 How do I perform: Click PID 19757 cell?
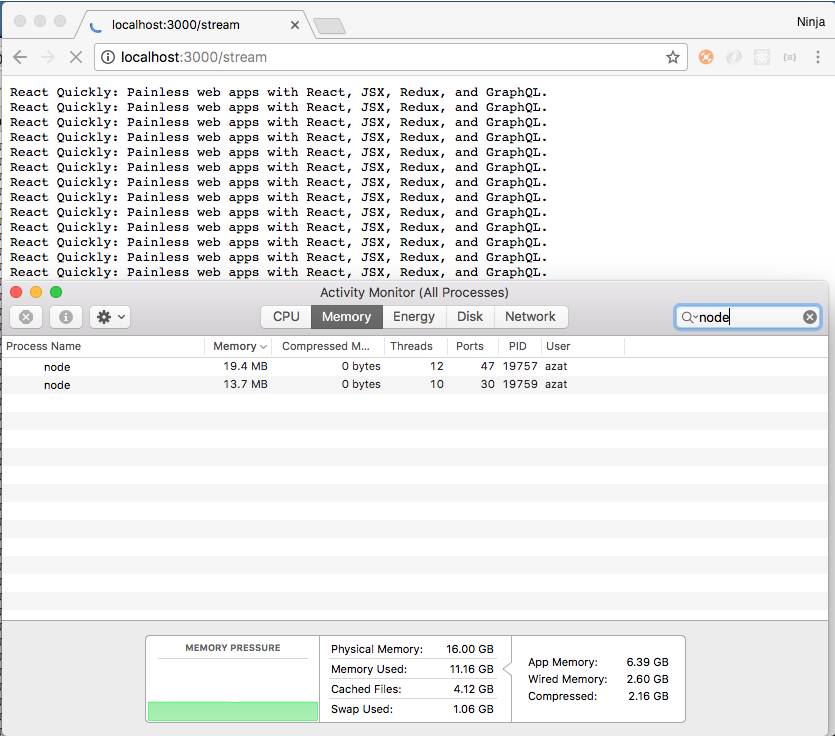pyautogui.click(x=520, y=366)
